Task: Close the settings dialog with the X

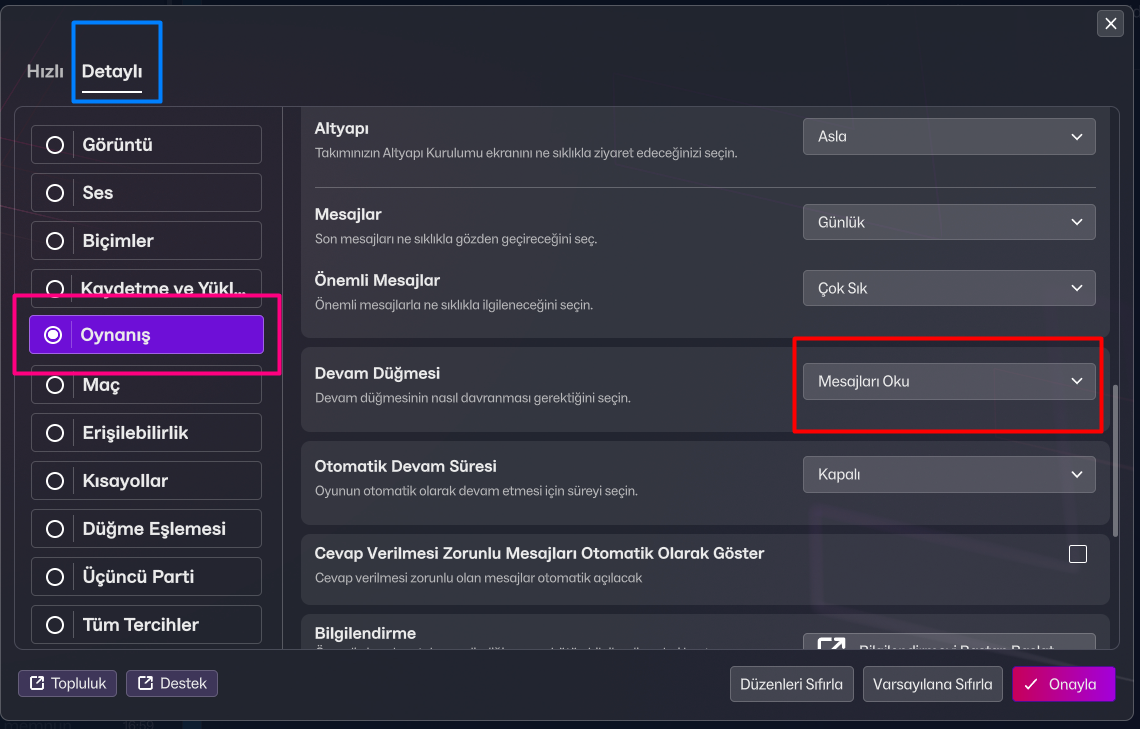Action: [x=1110, y=23]
